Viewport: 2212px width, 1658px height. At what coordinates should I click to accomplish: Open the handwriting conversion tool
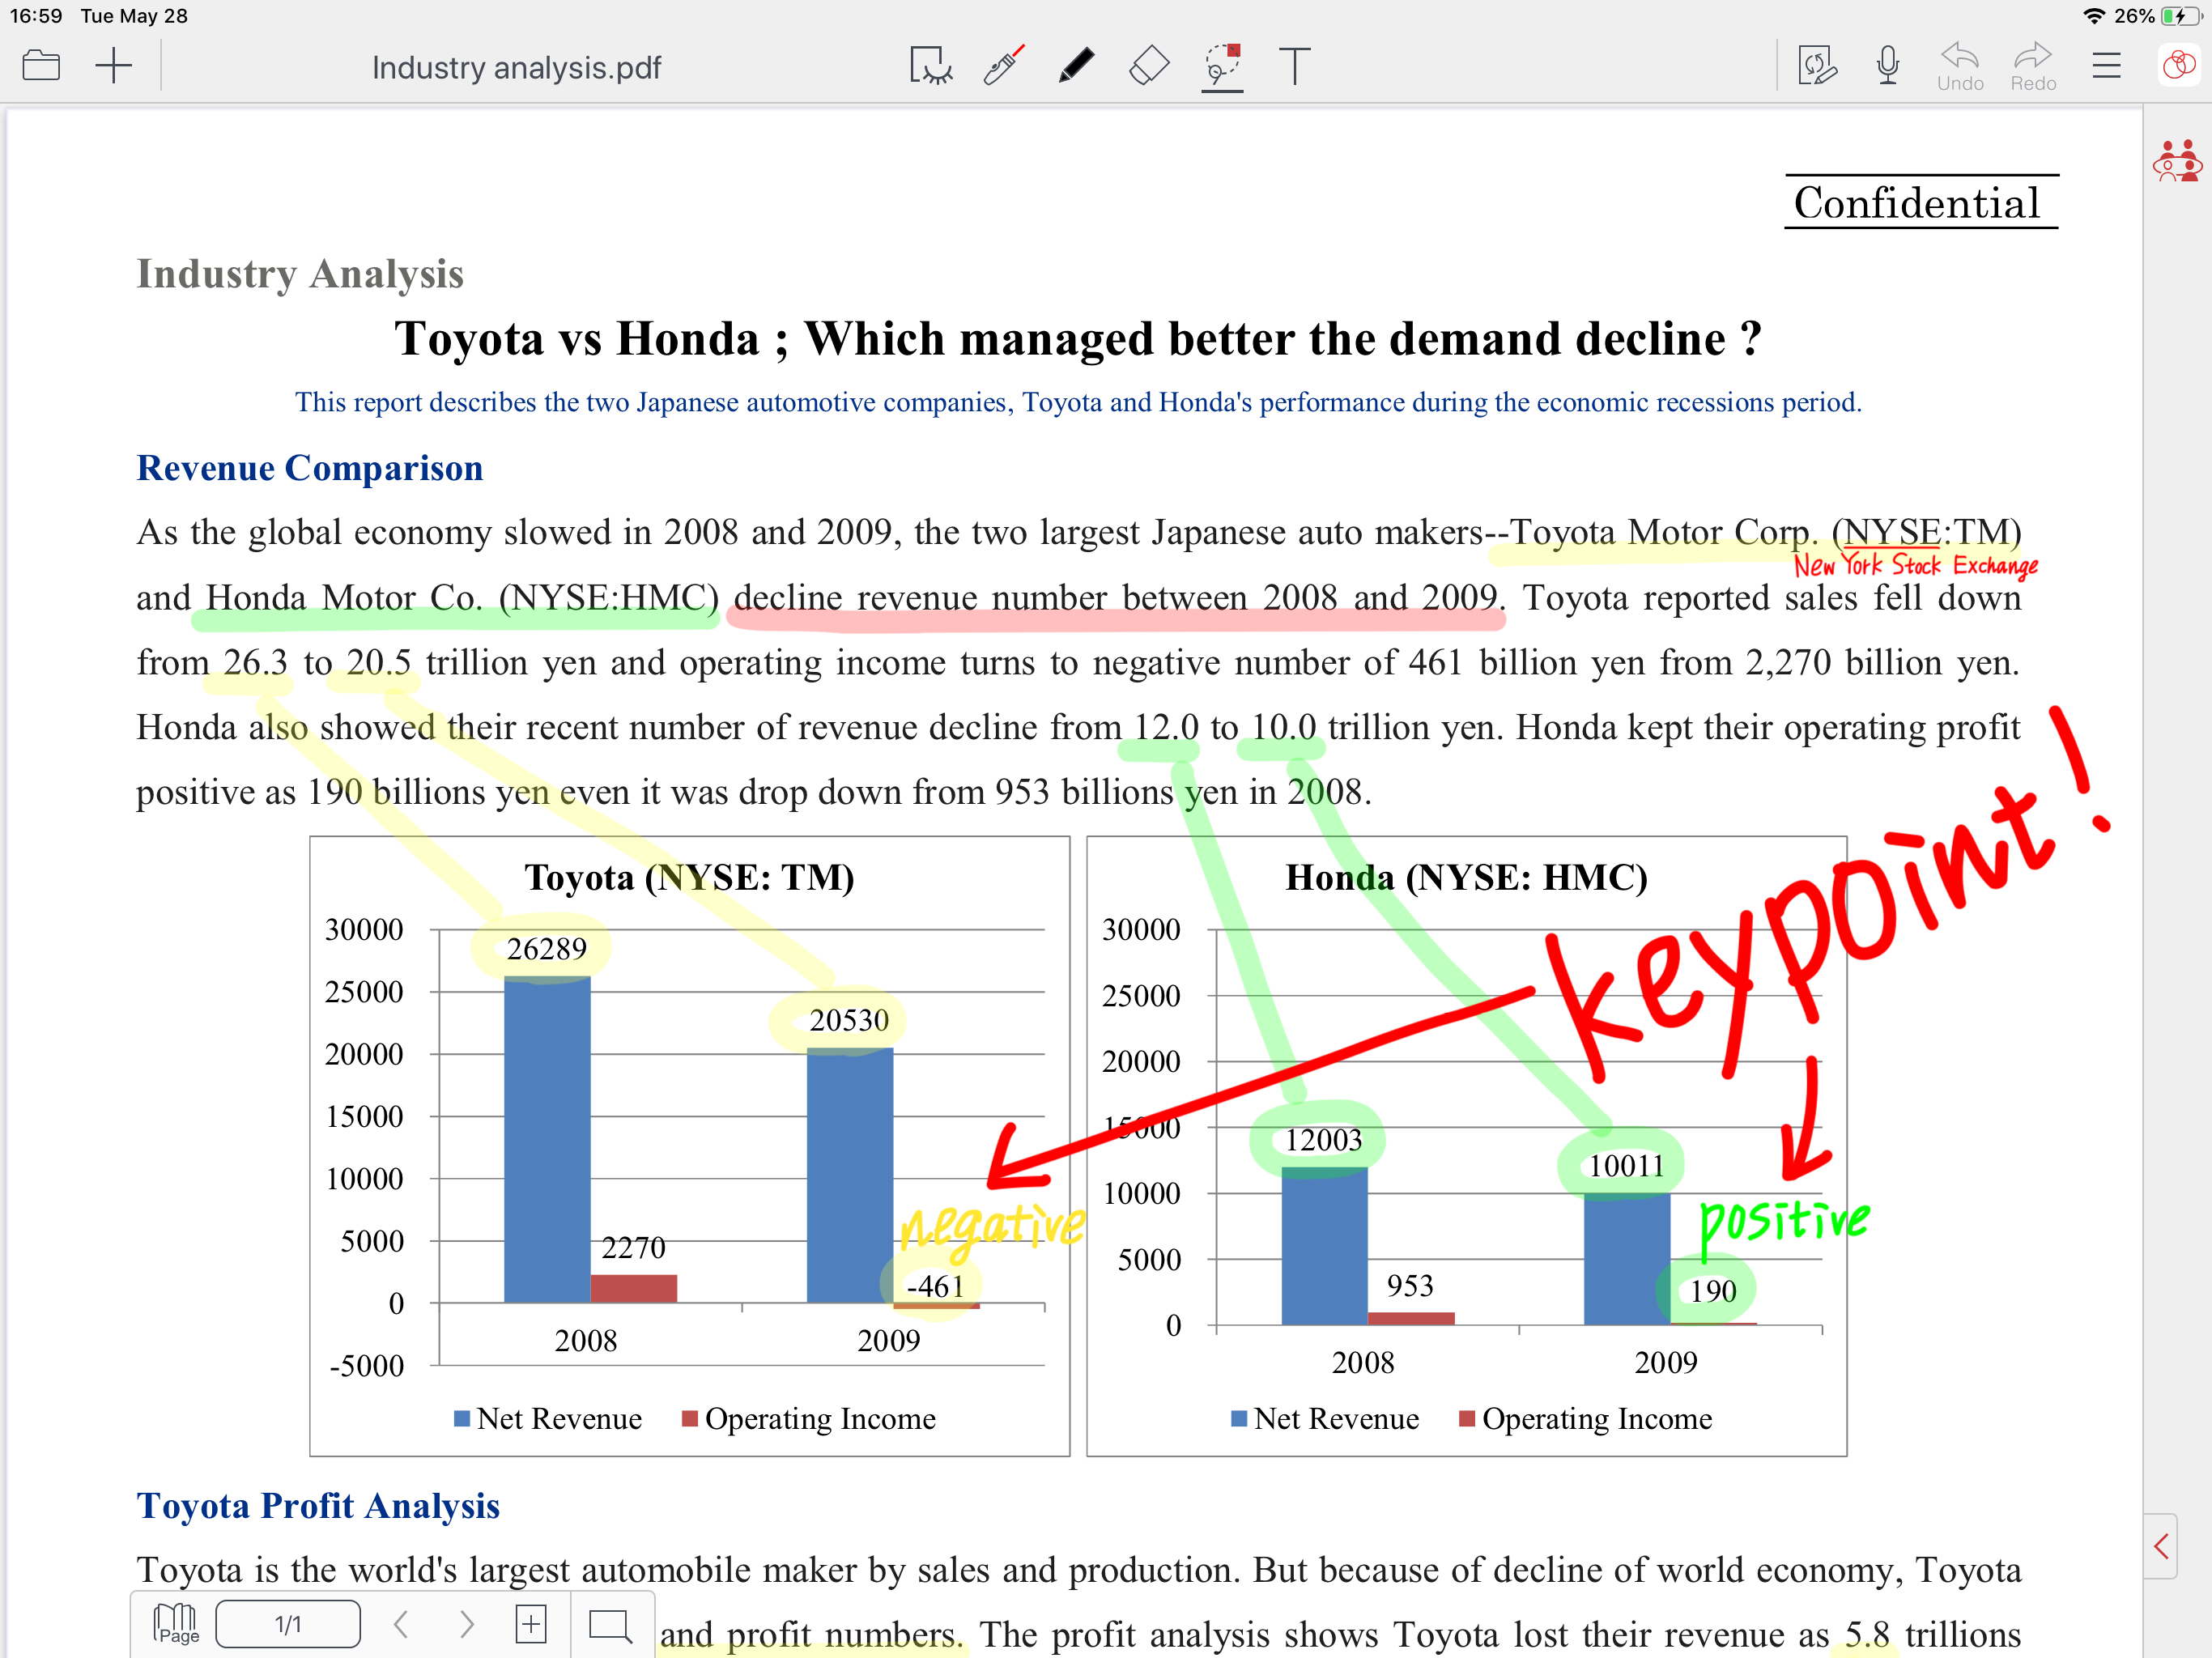click(1817, 66)
